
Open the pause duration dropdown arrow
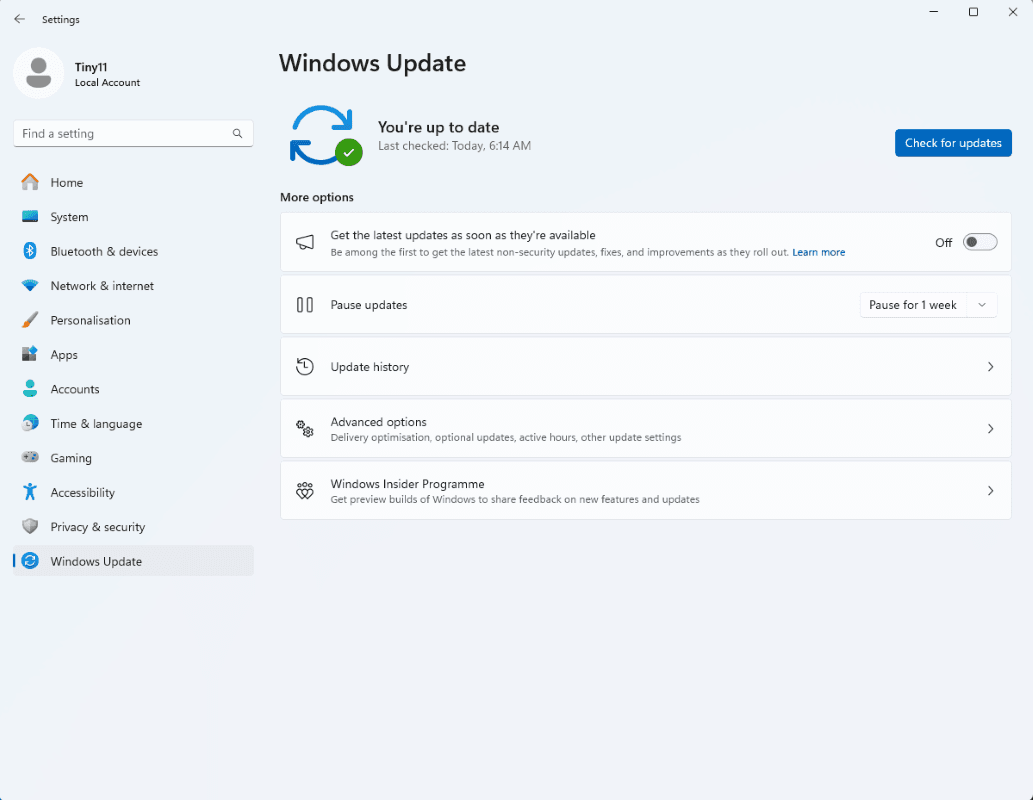pyautogui.click(x=982, y=305)
